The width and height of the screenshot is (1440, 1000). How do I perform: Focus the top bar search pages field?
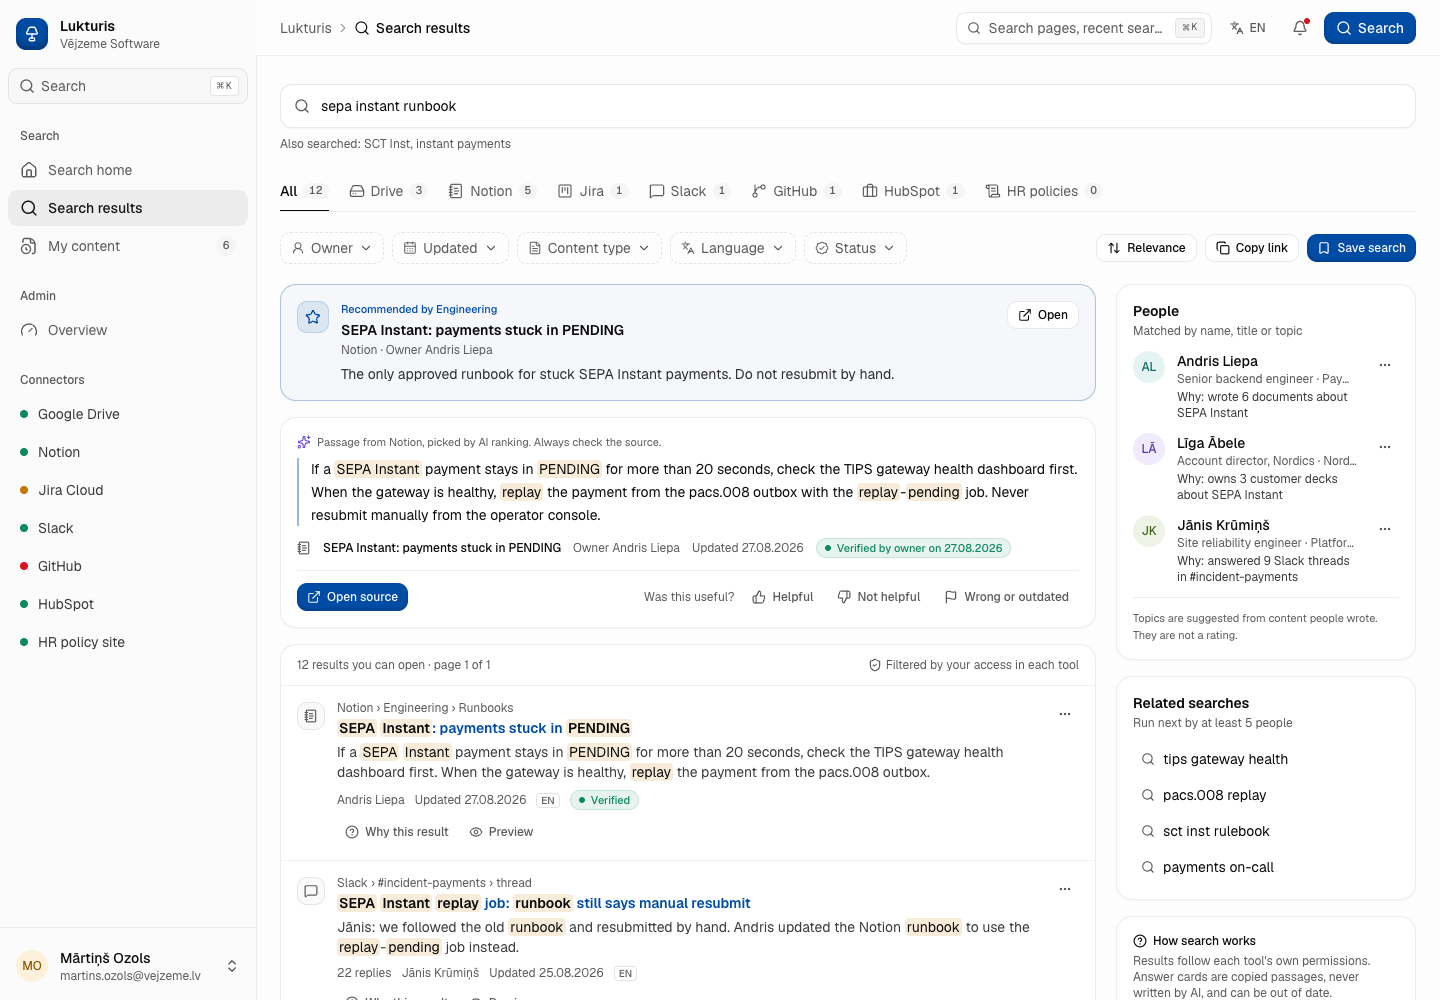pyautogui.click(x=1084, y=28)
